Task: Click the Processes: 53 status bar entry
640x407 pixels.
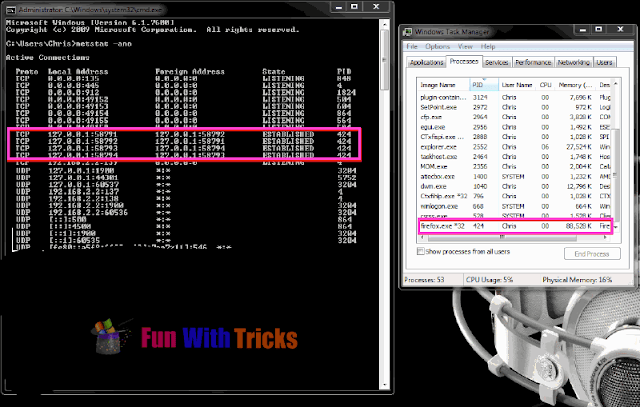Action: (424, 280)
